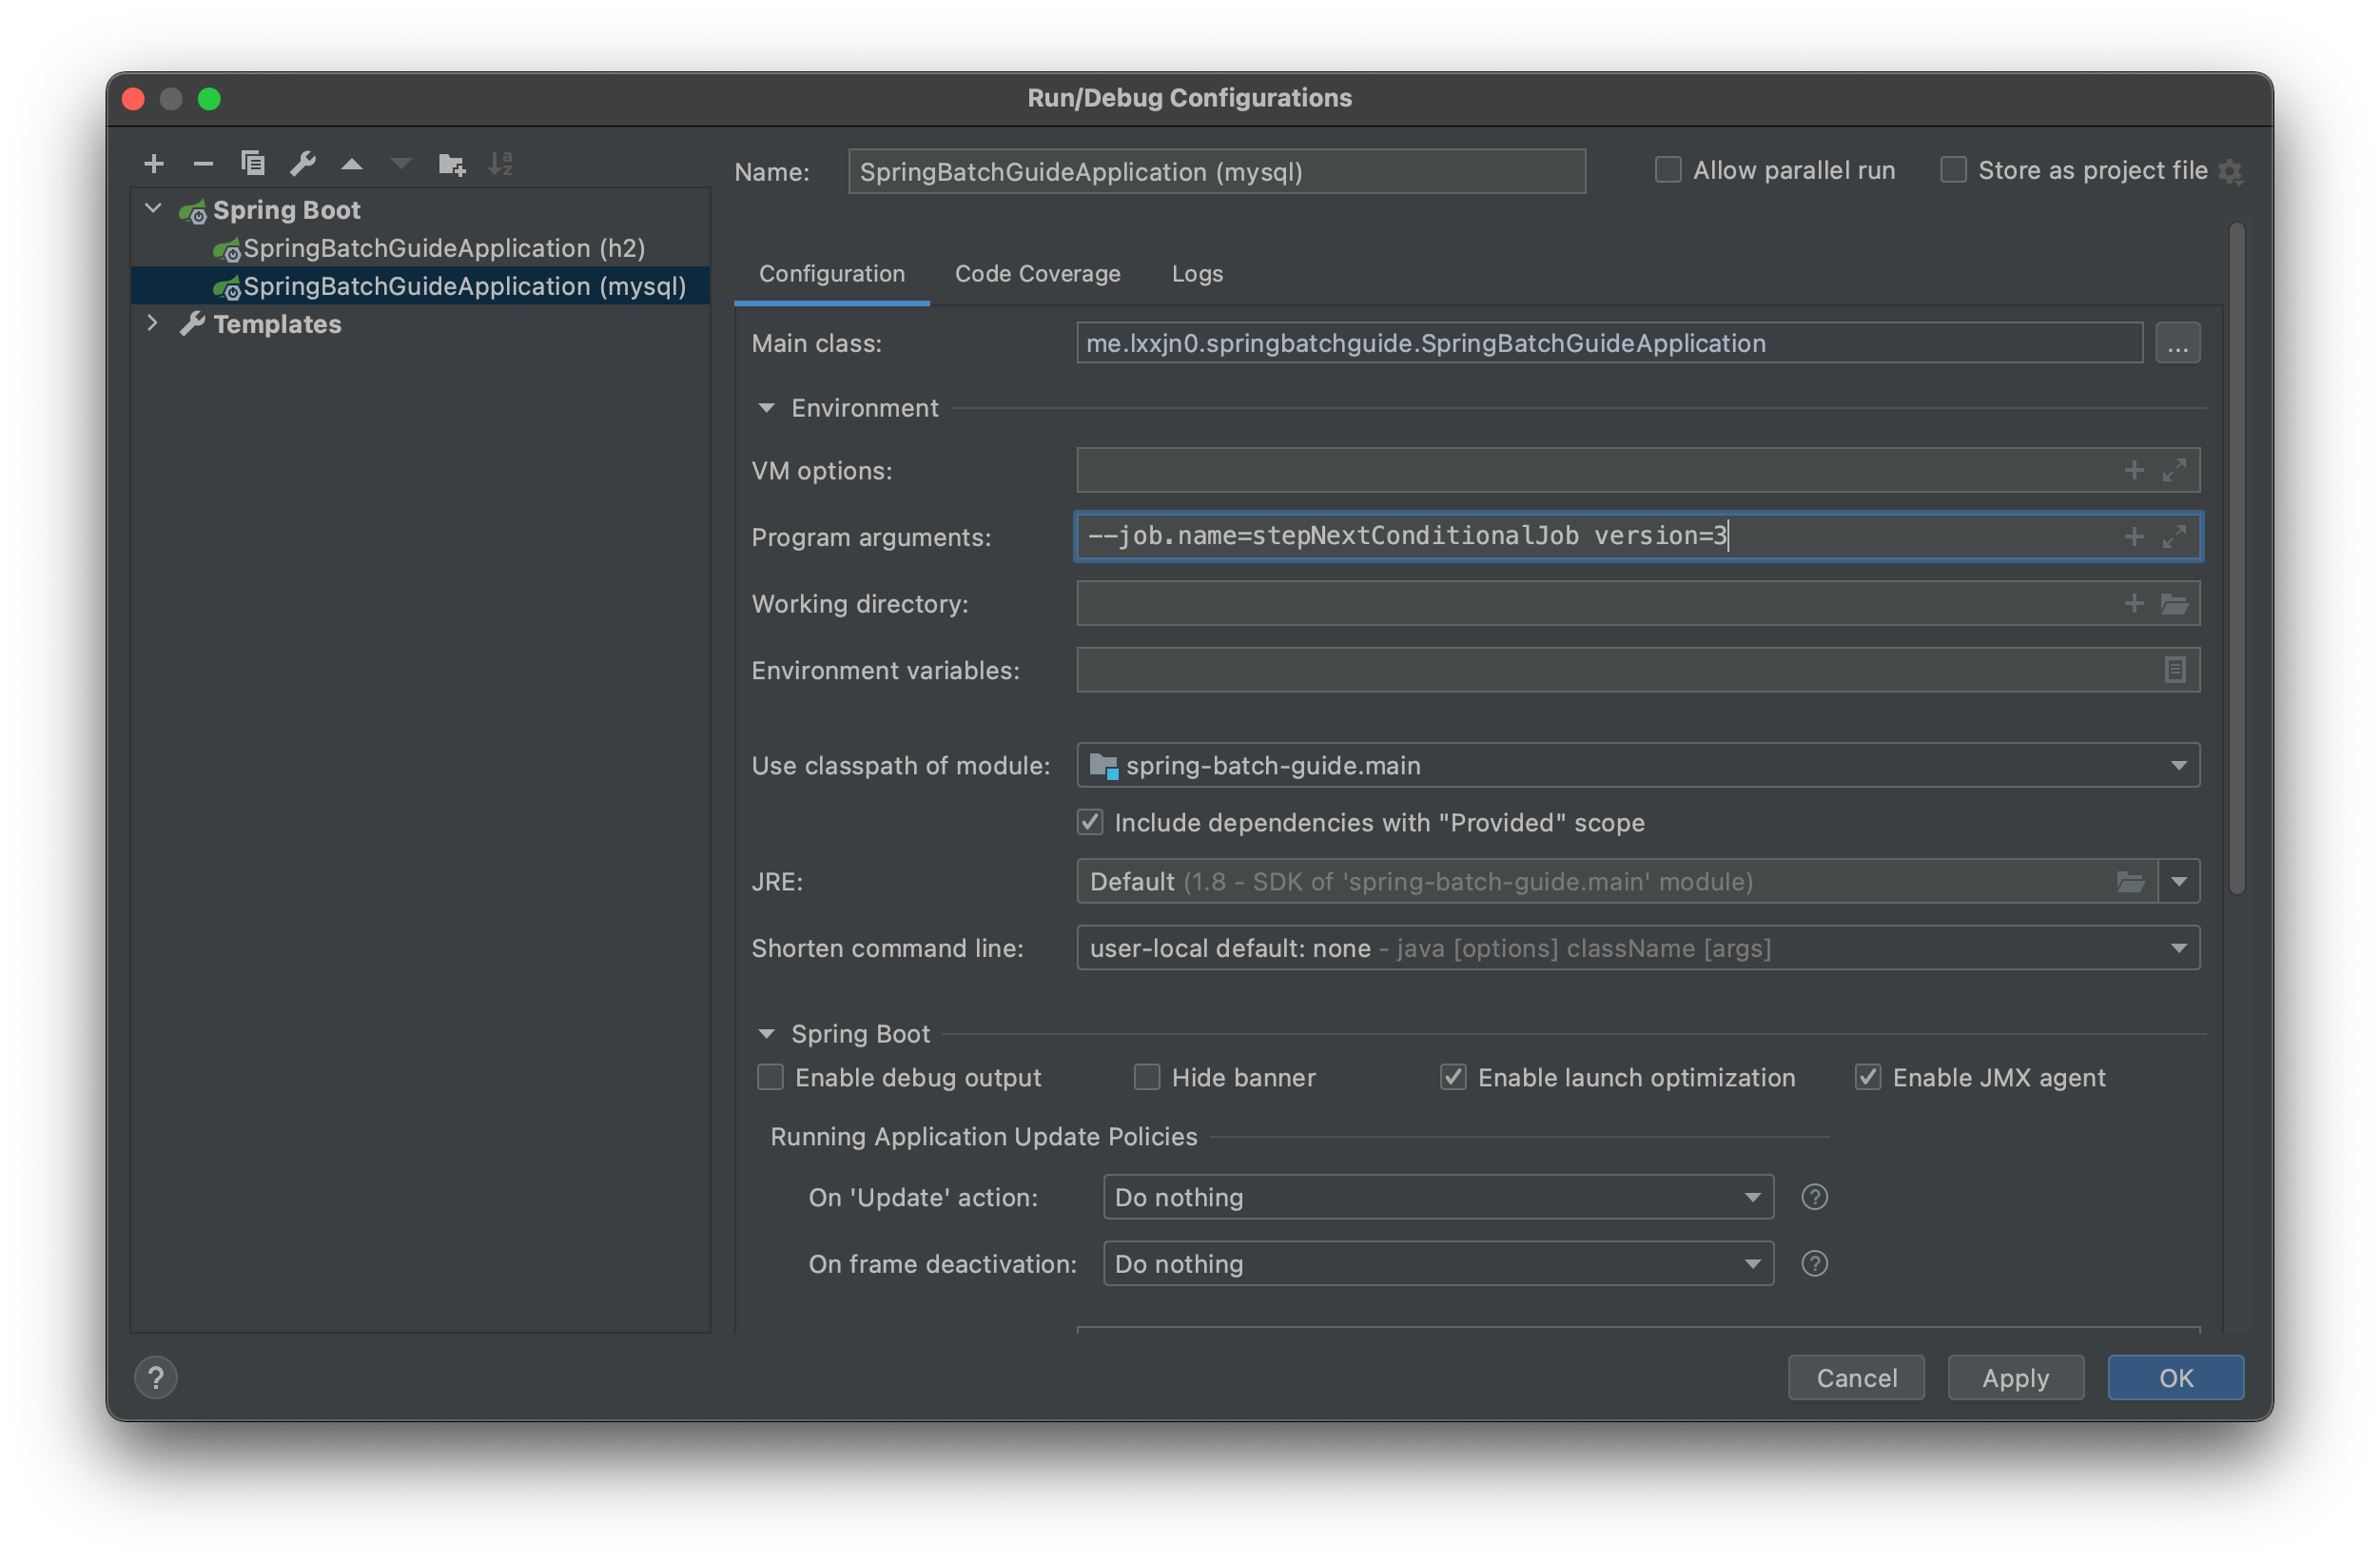Sort configurations alphabetically
Screen dimensions: 2380x1562
coord(500,163)
